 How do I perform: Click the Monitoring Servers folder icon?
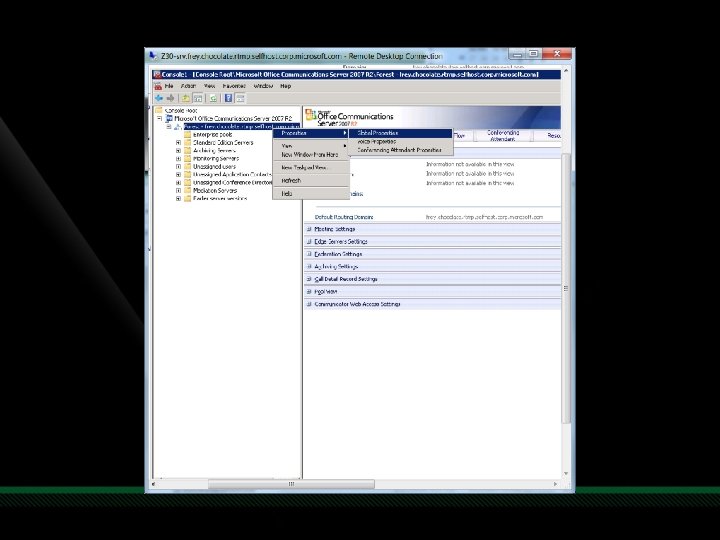pyautogui.click(x=187, y=158)
